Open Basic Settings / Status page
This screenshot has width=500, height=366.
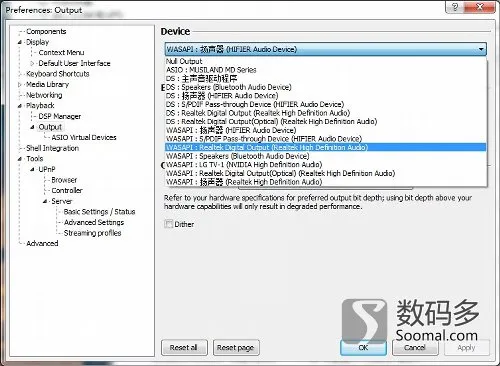(x=99, y=212)
